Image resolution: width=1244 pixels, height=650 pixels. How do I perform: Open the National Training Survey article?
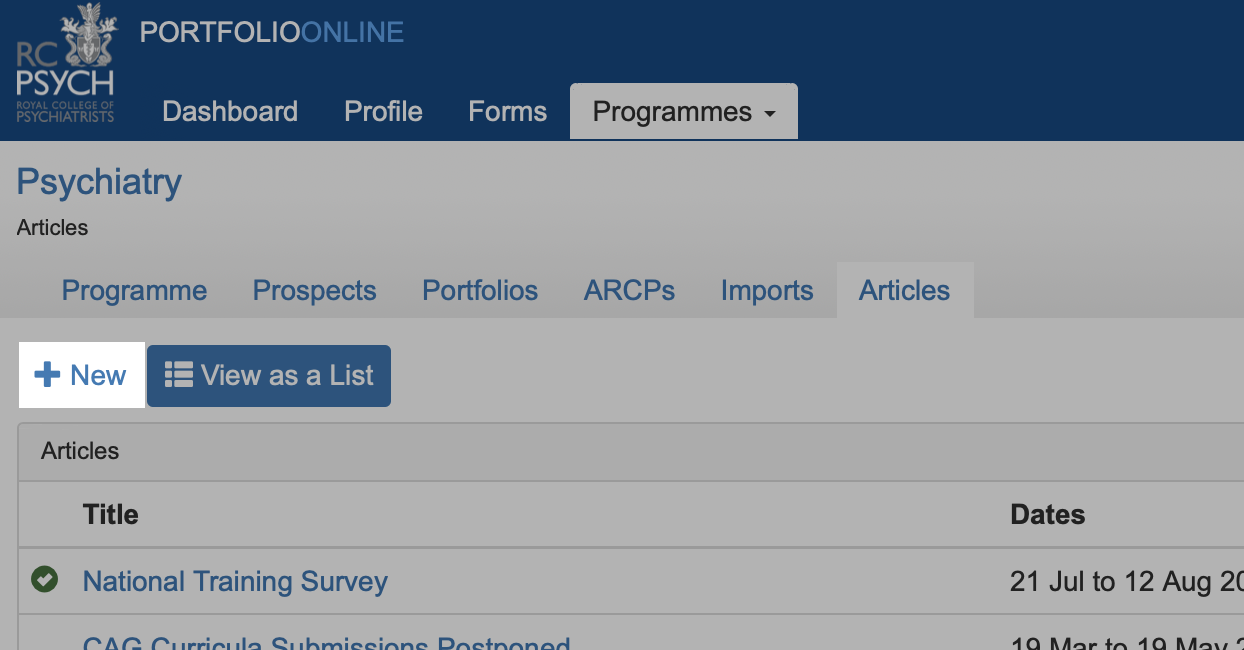[x=235, y=581]
